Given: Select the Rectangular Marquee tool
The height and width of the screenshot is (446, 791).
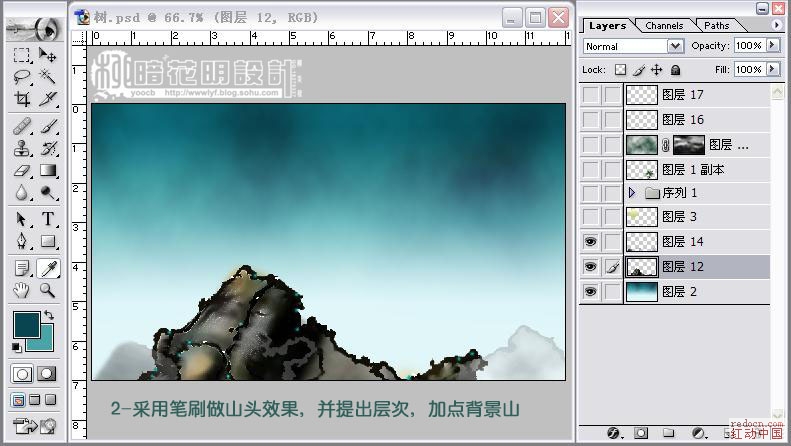Looking at the screenshot, I should coord(22,55).
